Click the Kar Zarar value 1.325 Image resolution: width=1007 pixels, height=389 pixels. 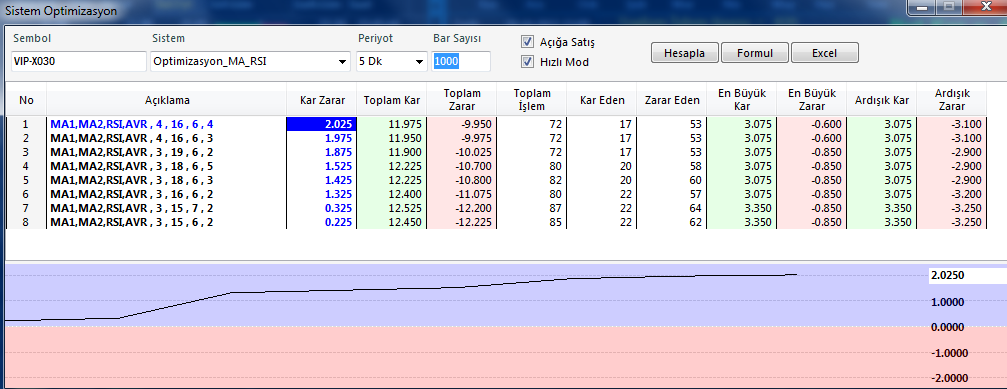[x=321, y=194]
